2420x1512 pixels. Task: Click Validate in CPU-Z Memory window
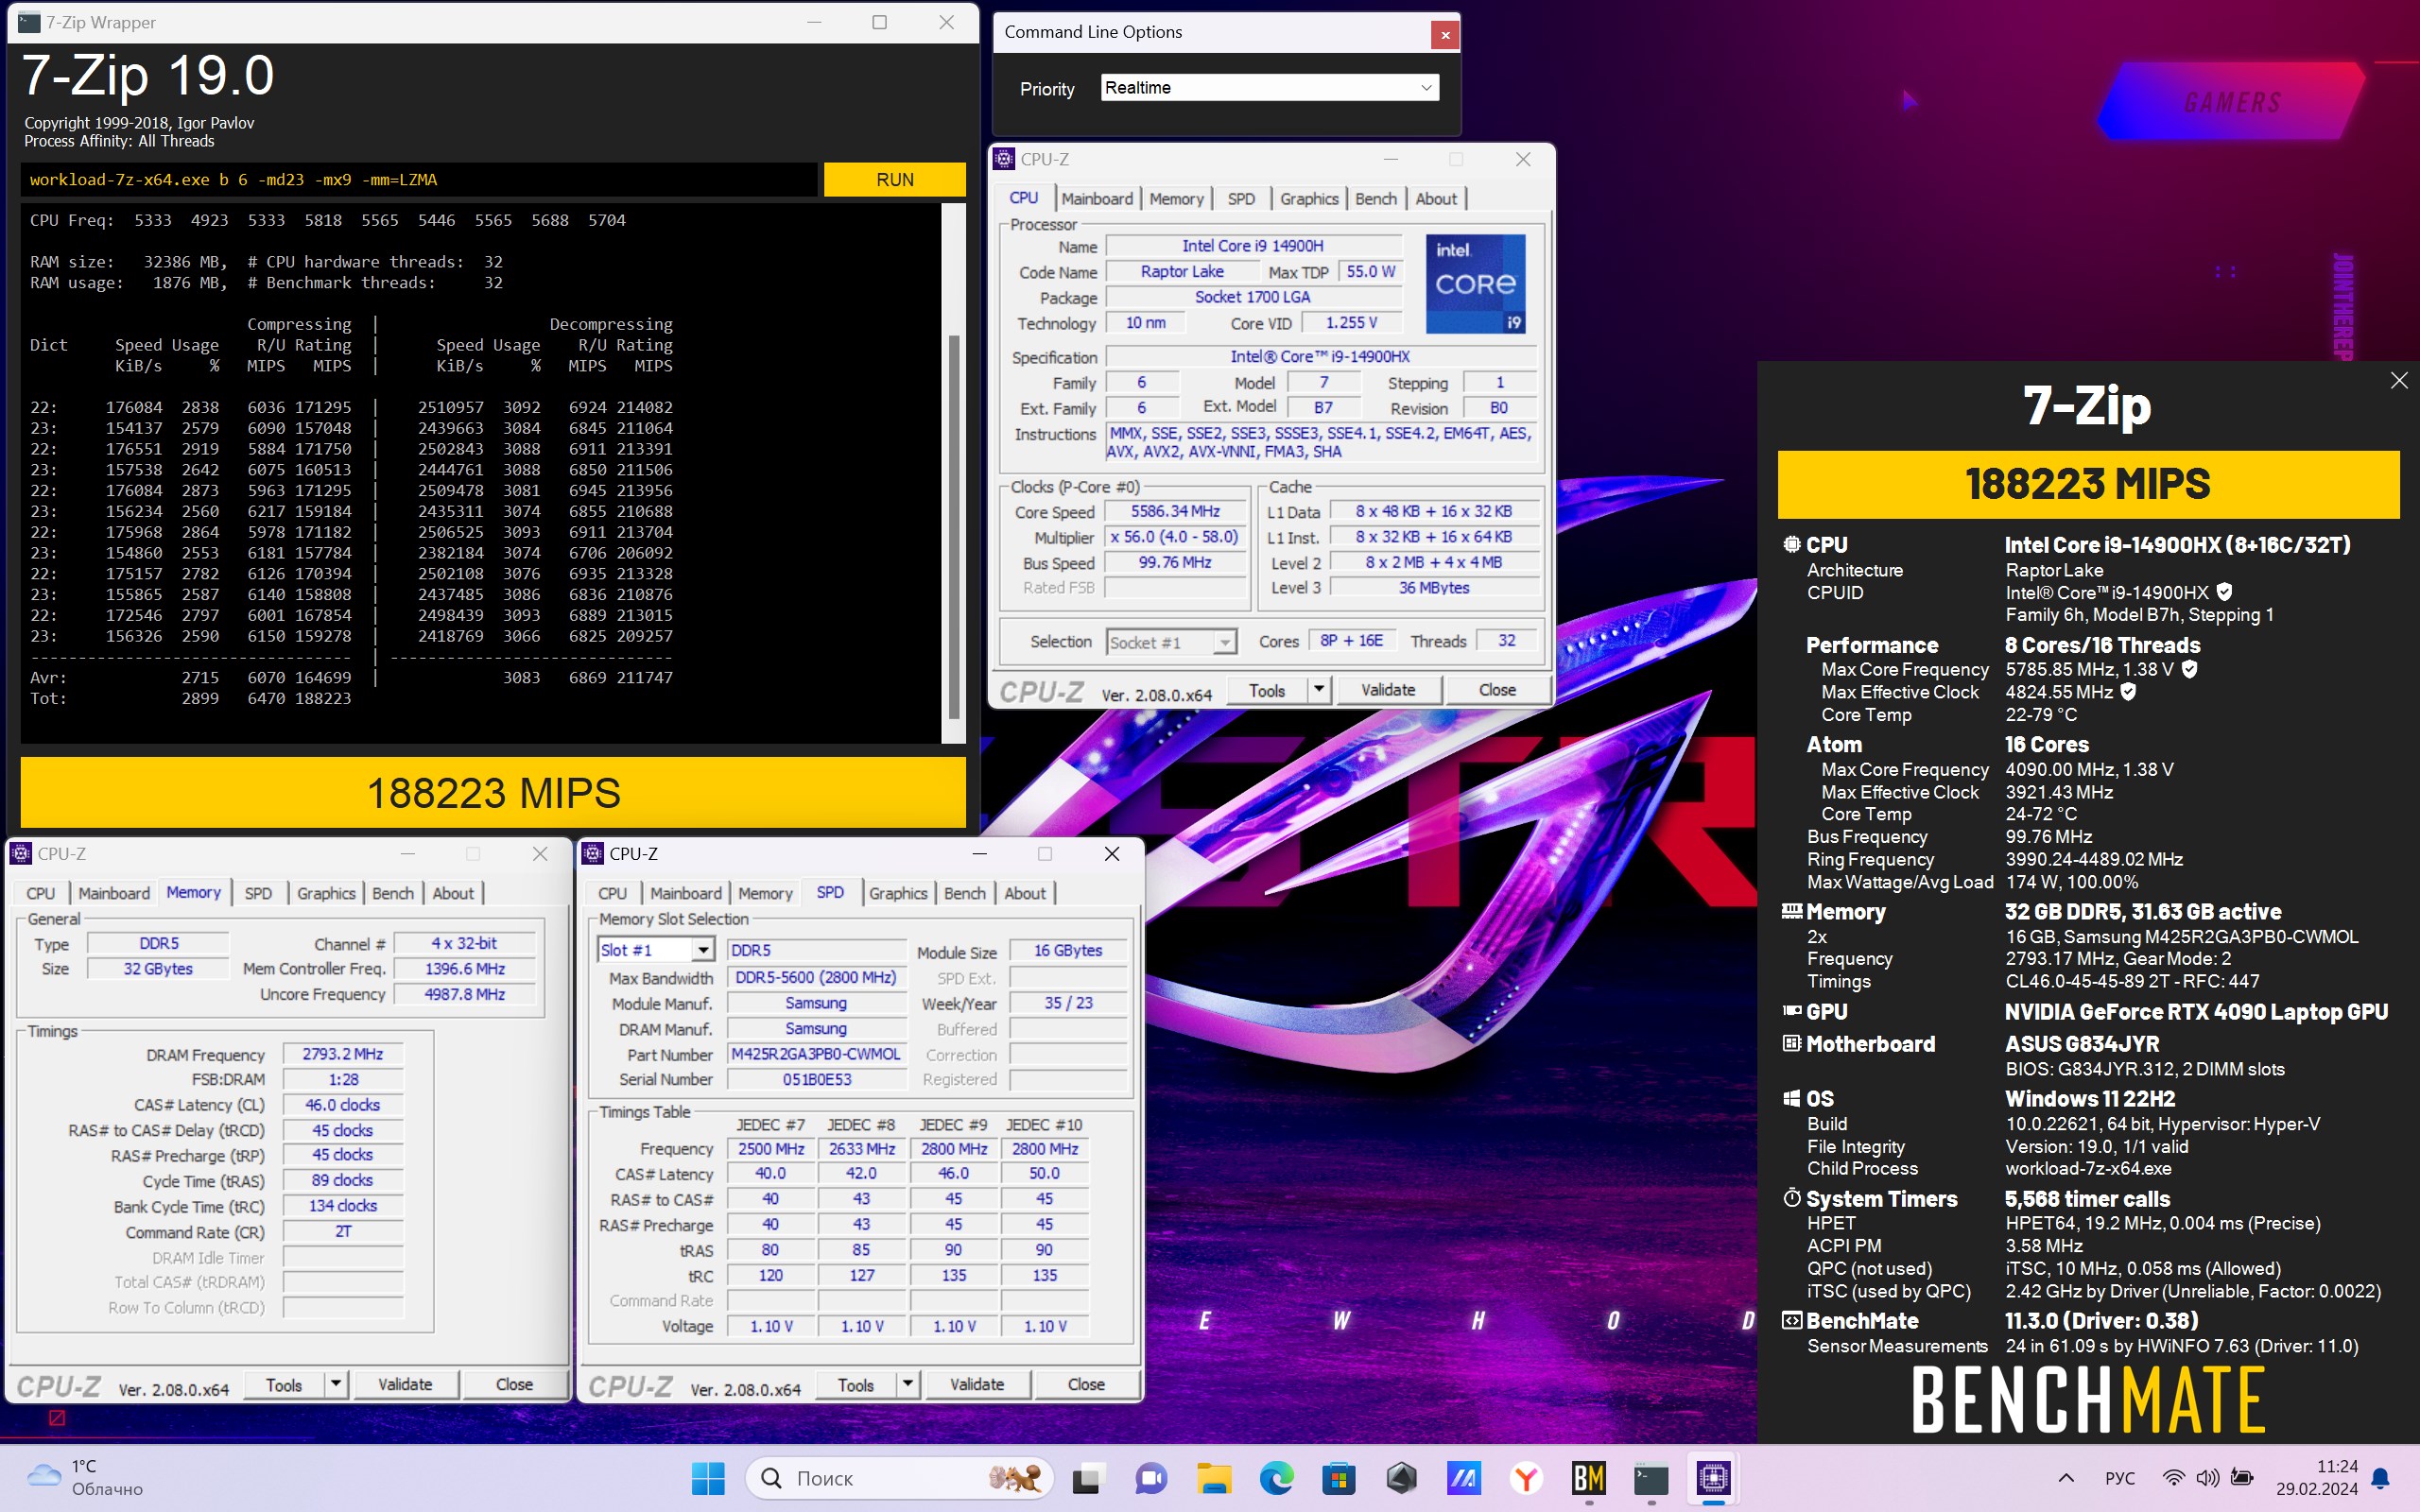(x=405, y=1384)
